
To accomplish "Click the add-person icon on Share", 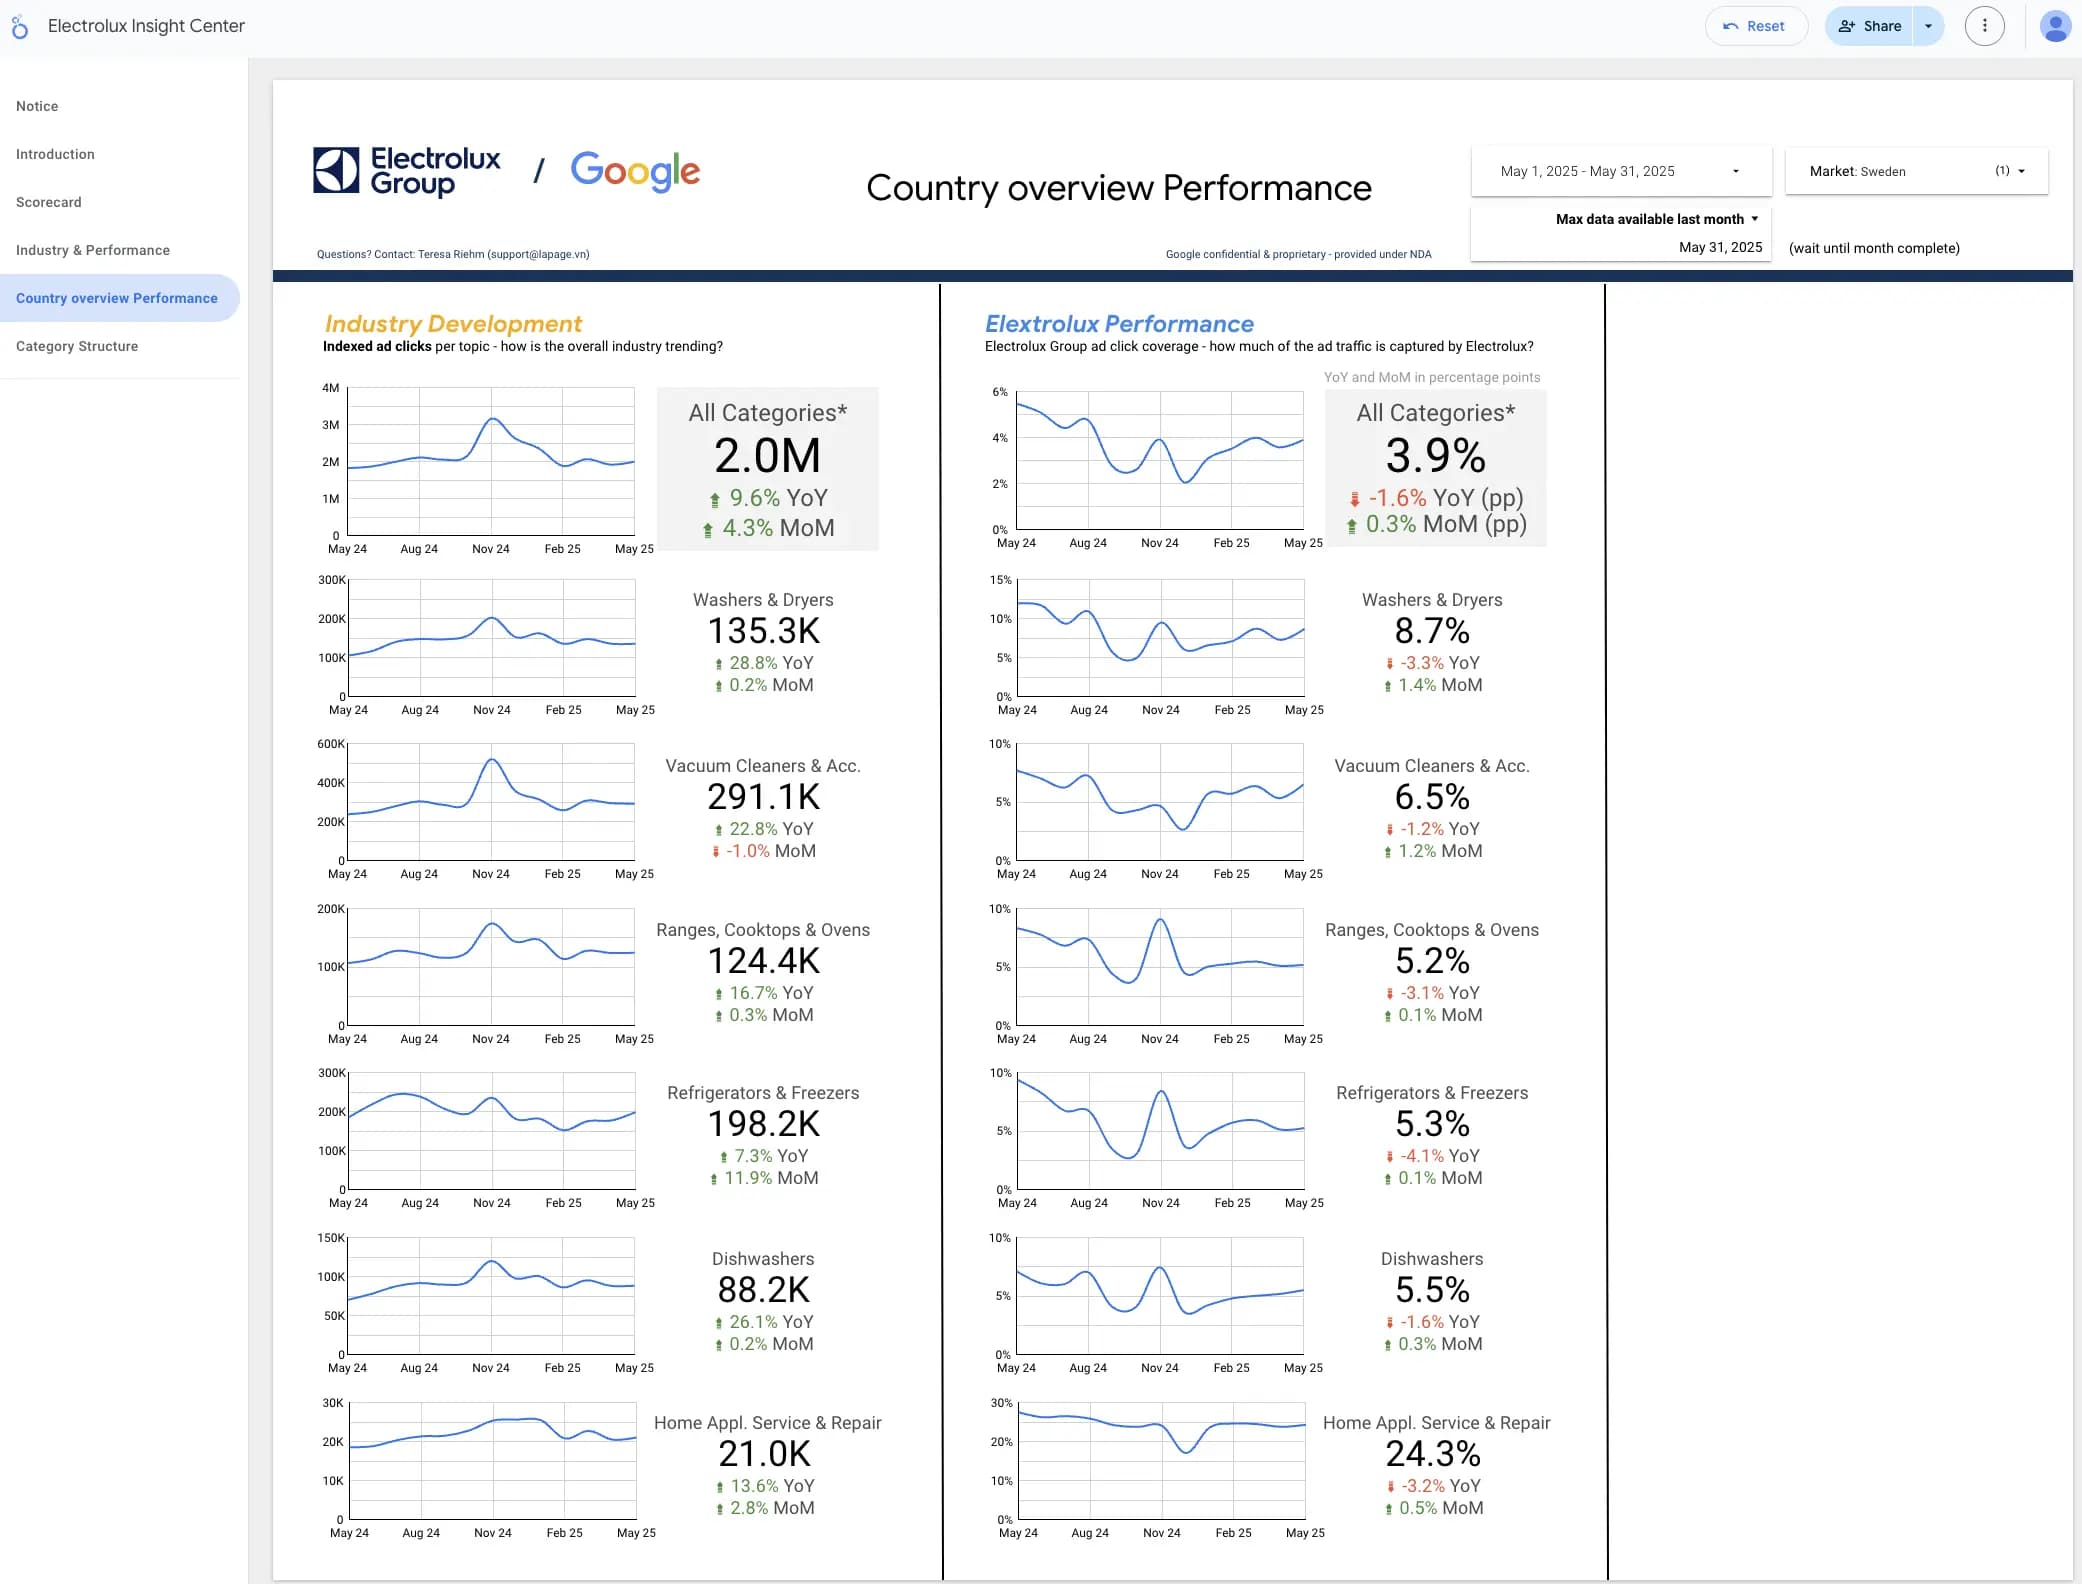I will 1846,26.
